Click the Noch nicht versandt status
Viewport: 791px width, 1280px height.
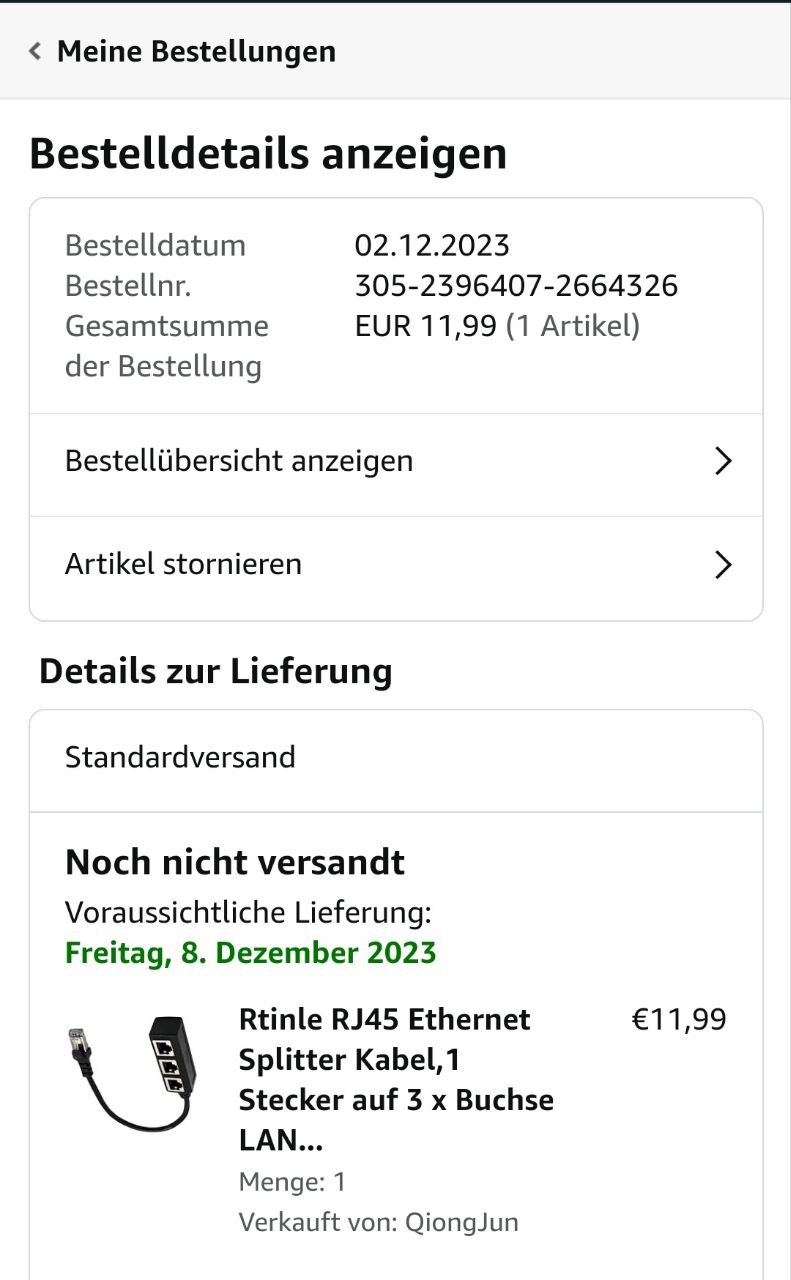[235, 862]
